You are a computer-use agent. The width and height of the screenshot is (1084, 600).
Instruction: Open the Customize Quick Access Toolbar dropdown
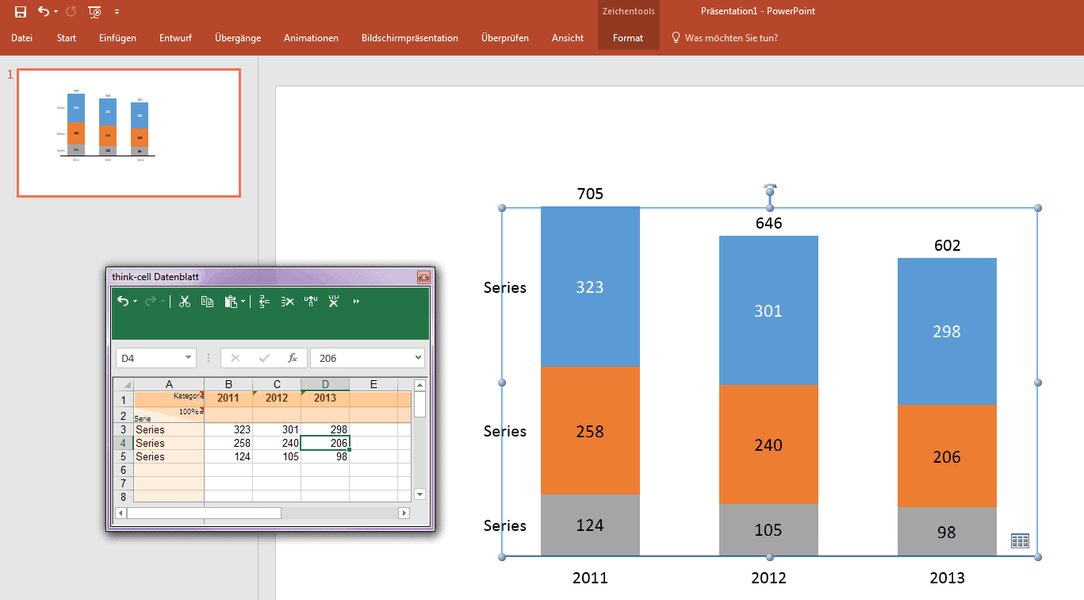click(x=117, y=11)
